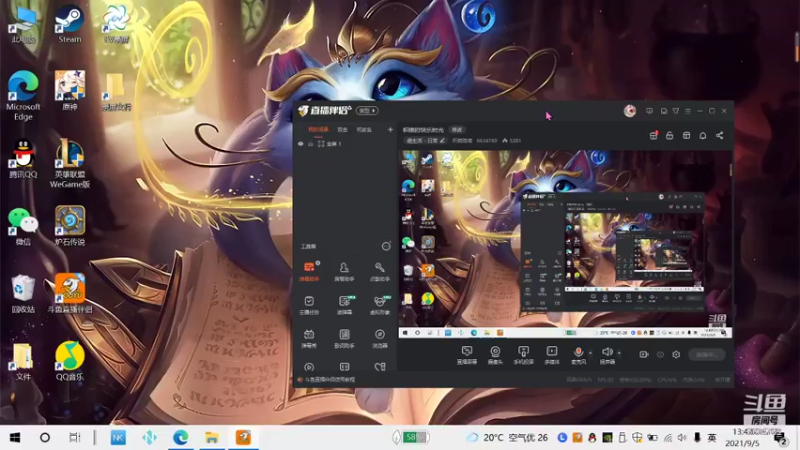Add the 摄像头 camera source
Screen dimensions: 800x450
(495, 355)
